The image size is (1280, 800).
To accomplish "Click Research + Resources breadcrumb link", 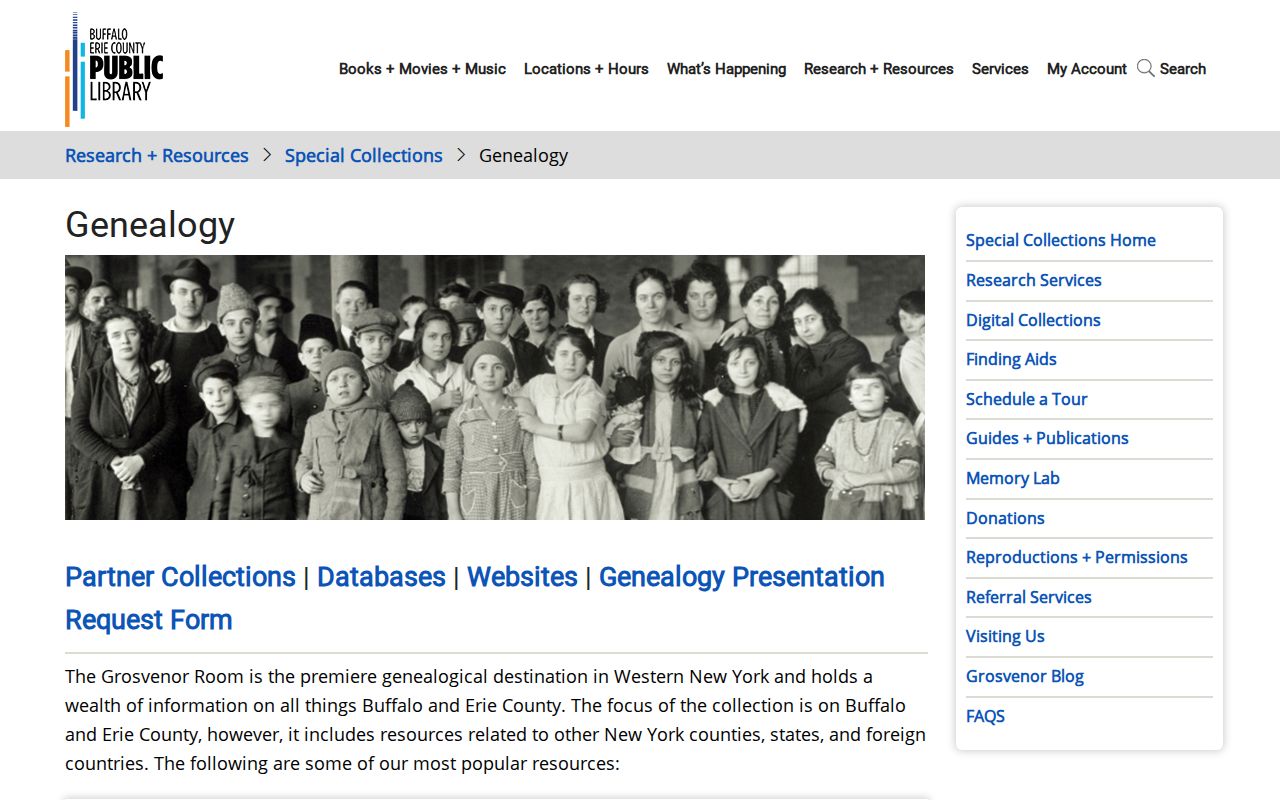I will click(157, 155).
